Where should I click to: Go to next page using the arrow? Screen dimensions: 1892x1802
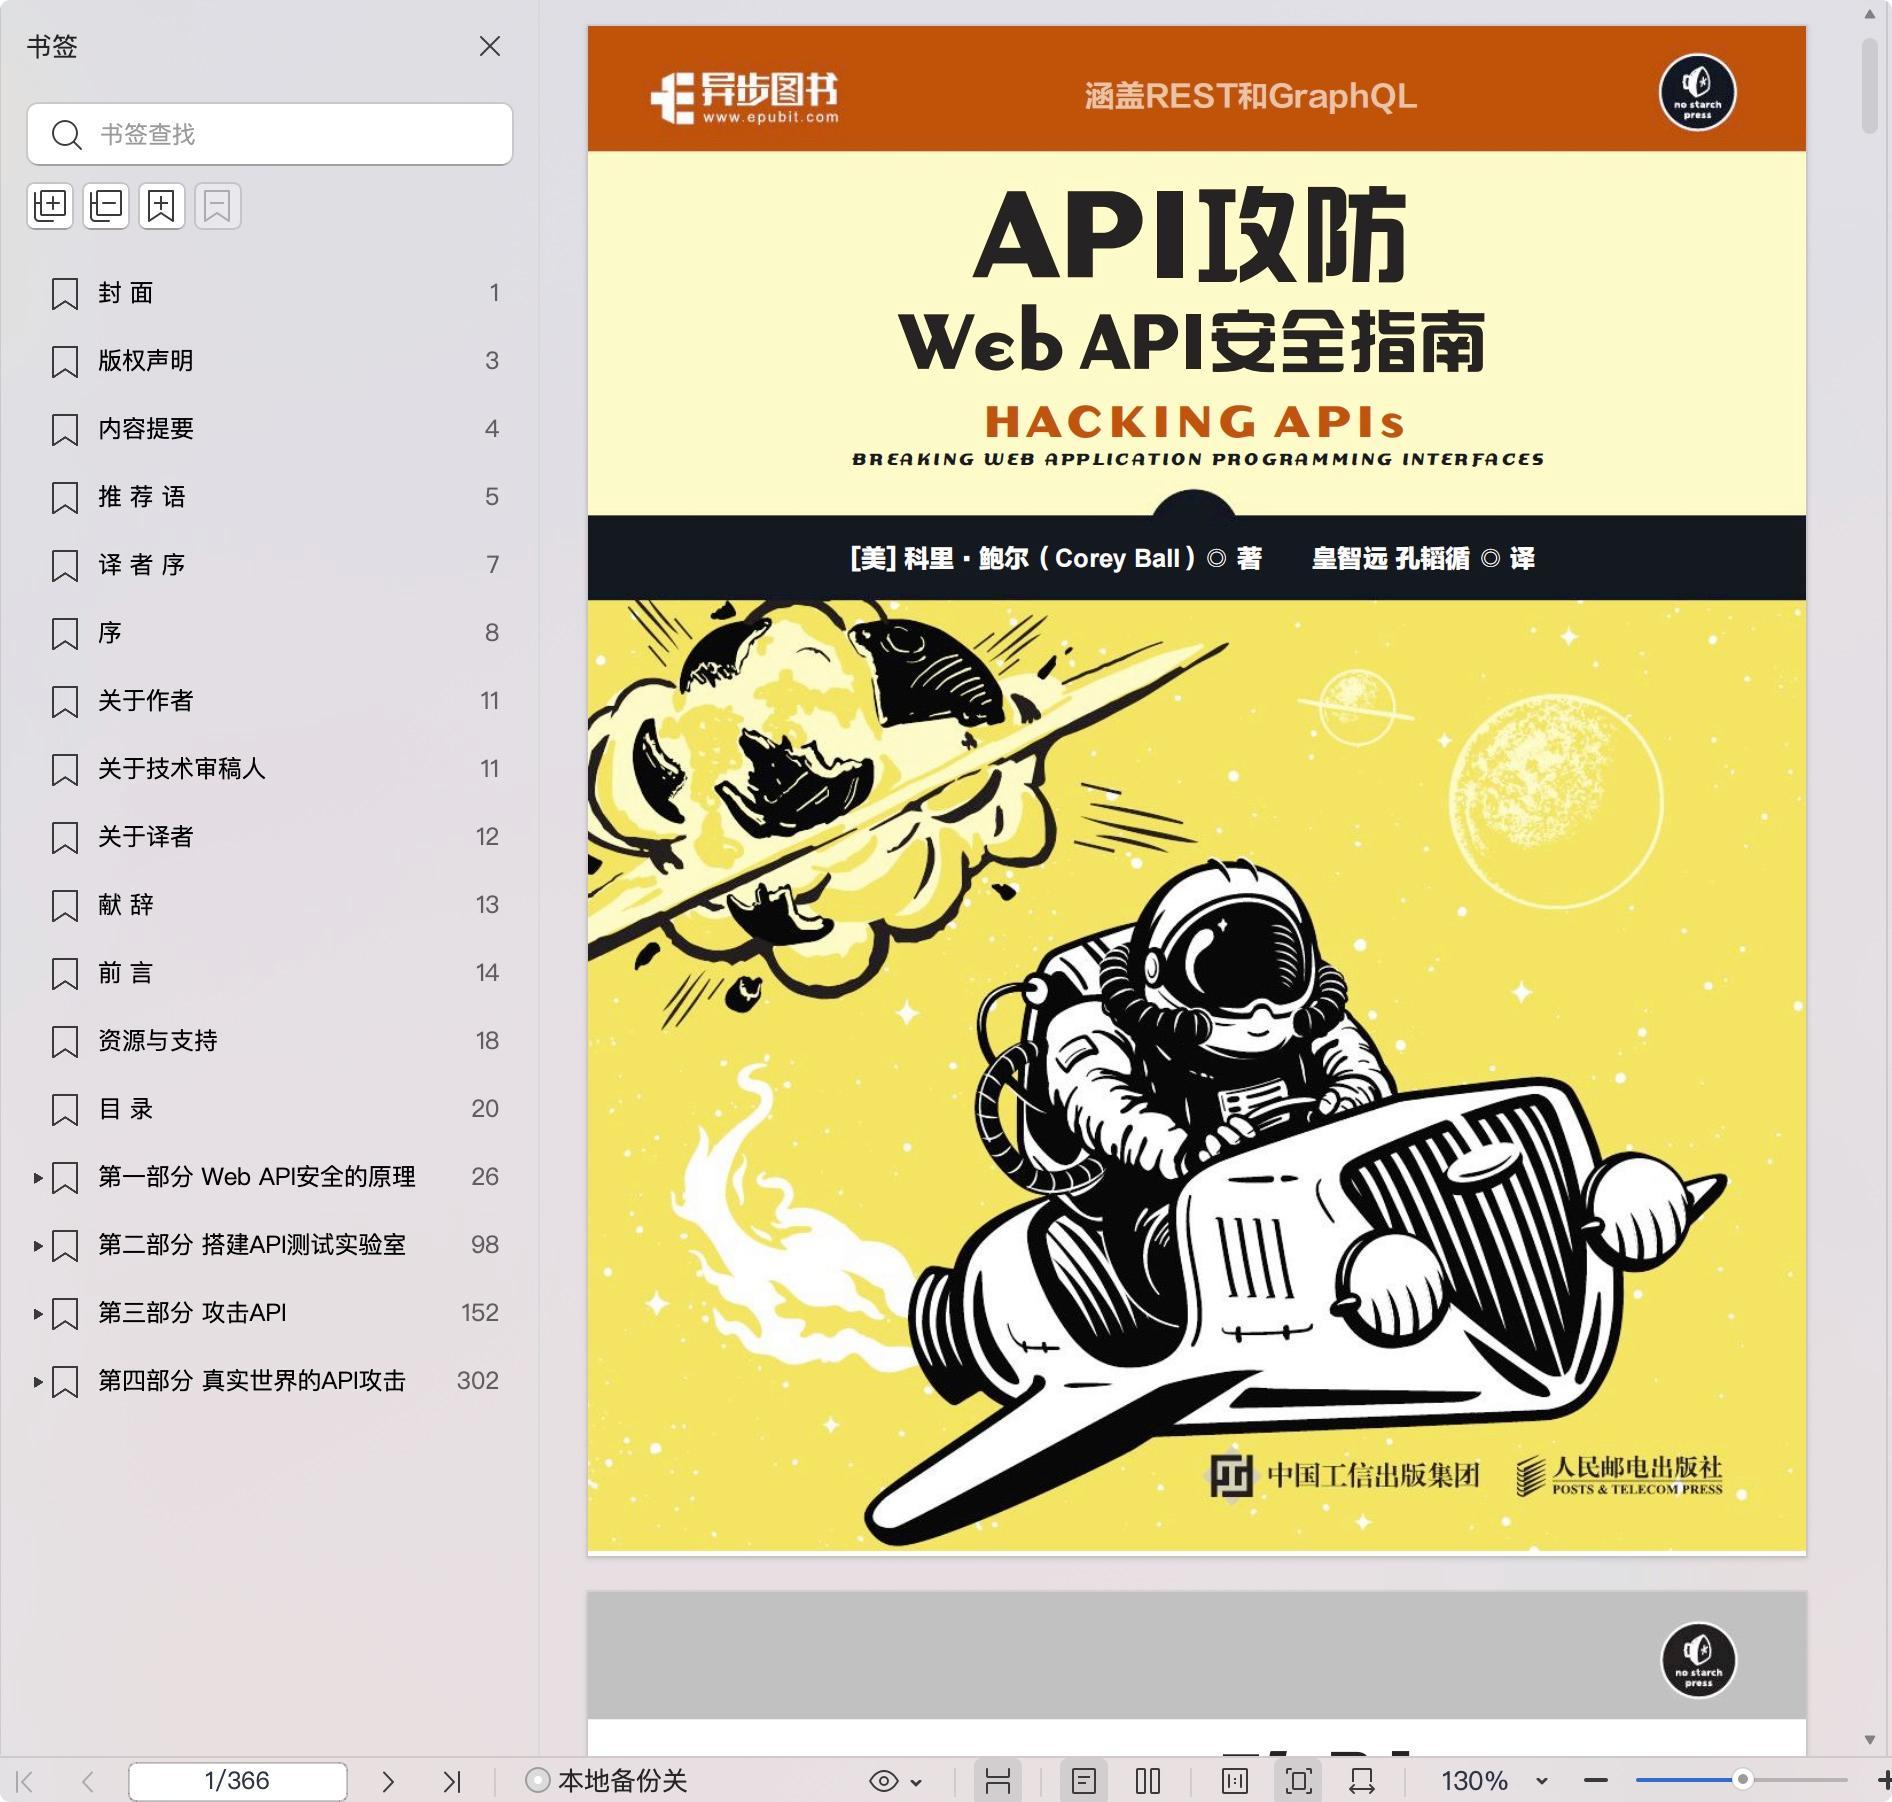[x=388, y=1781]
